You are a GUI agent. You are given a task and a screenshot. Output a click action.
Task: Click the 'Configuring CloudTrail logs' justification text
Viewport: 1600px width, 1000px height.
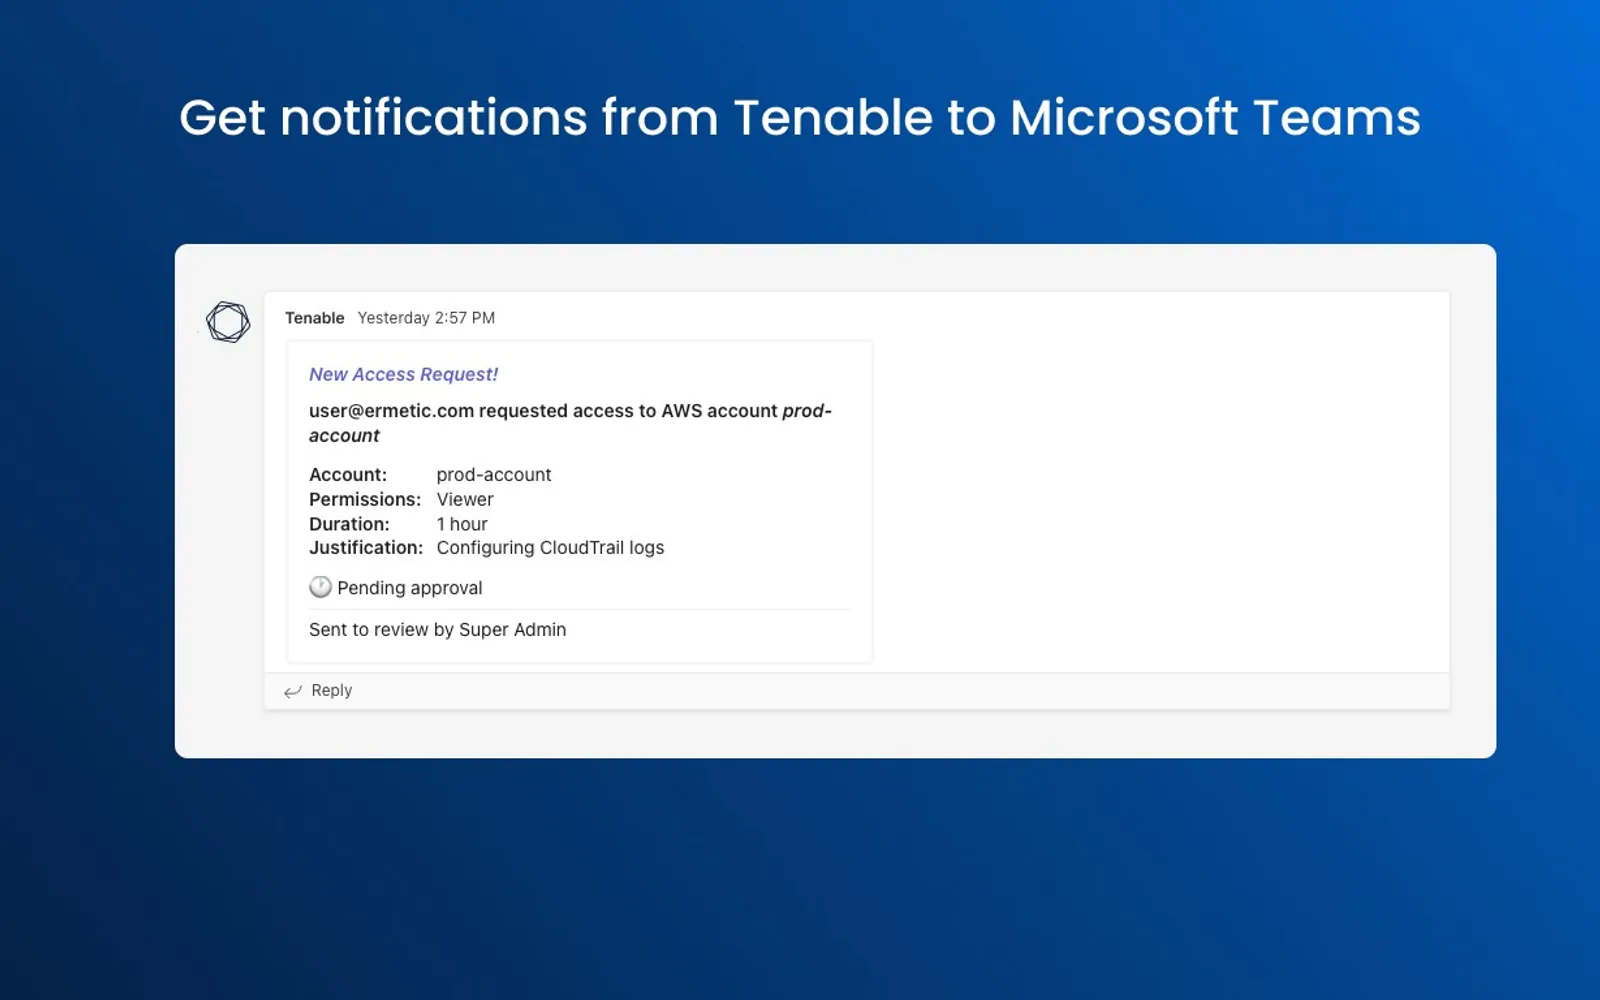tap(550, 548)
